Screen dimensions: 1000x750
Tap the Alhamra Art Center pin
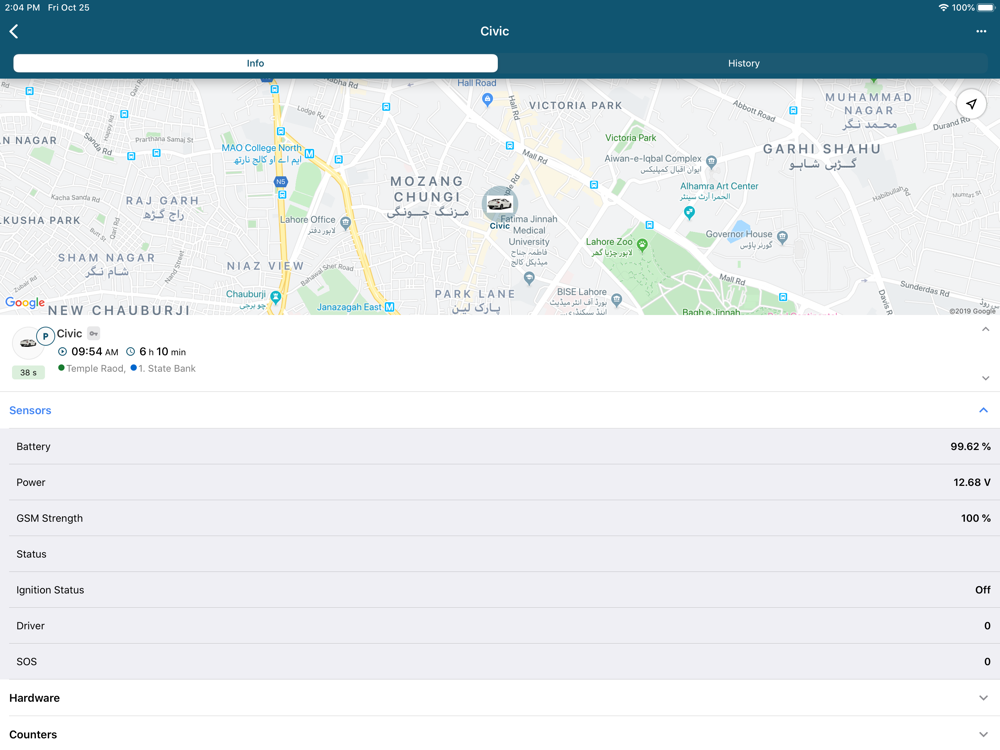pyautogui.click(x=689, y=212)
